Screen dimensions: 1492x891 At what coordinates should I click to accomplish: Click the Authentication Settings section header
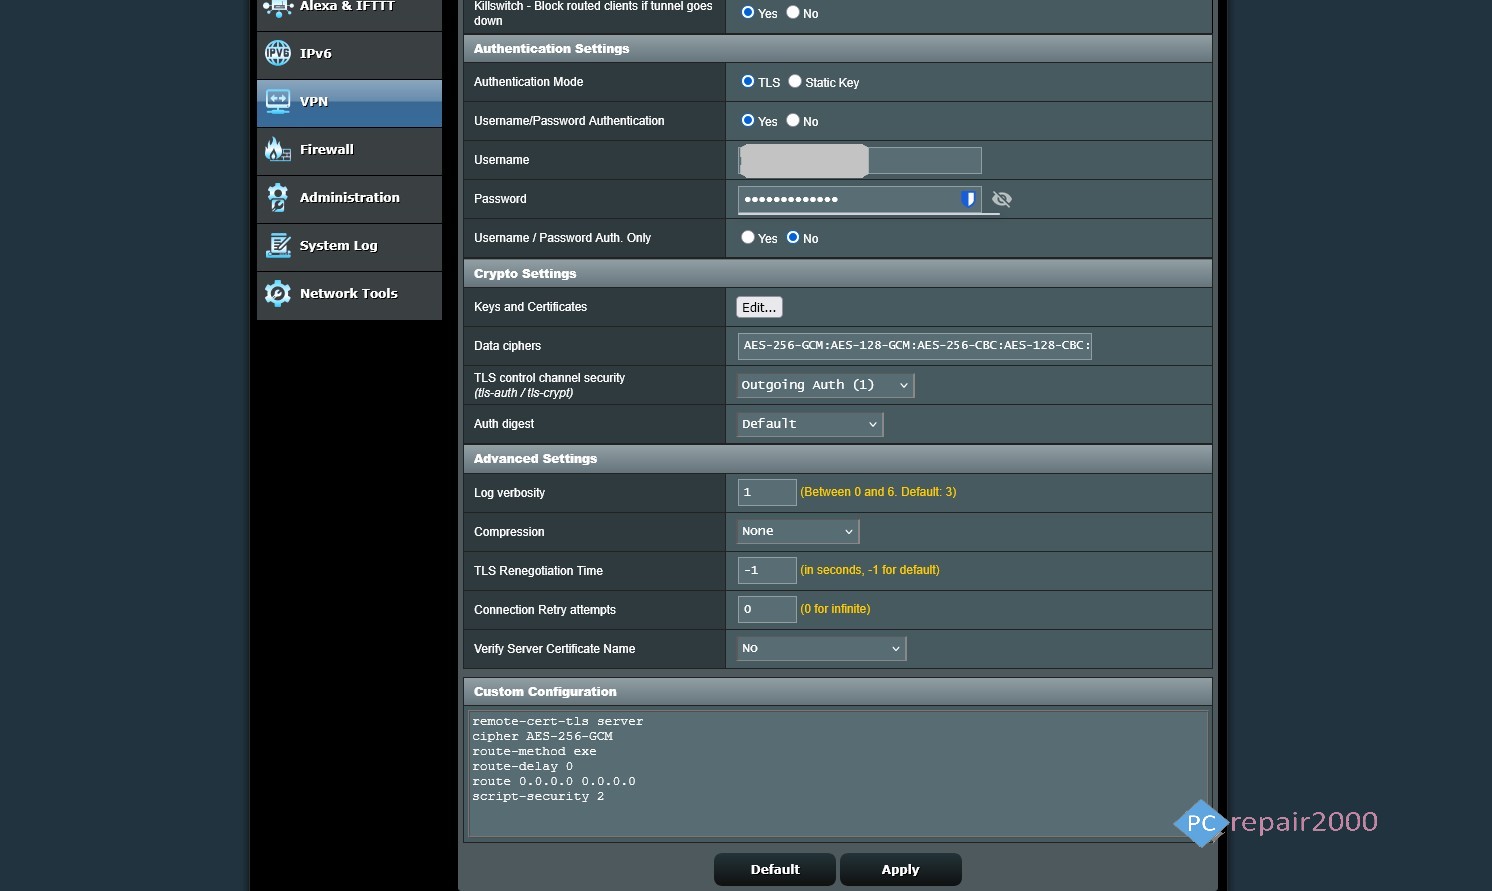[x=837, y=48]
